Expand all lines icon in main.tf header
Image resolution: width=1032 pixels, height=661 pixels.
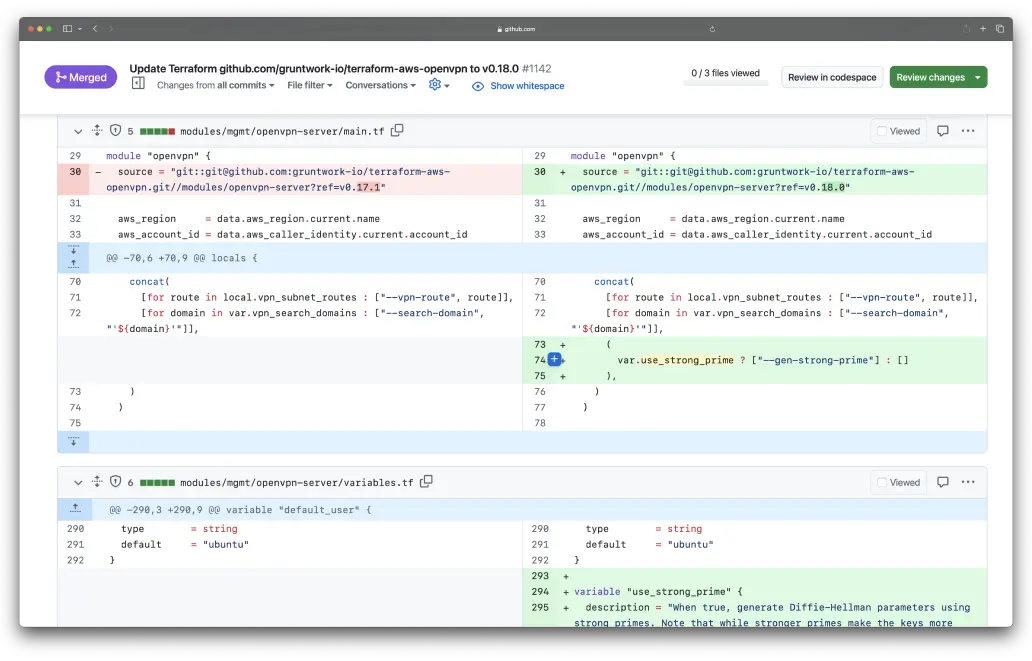97,131
